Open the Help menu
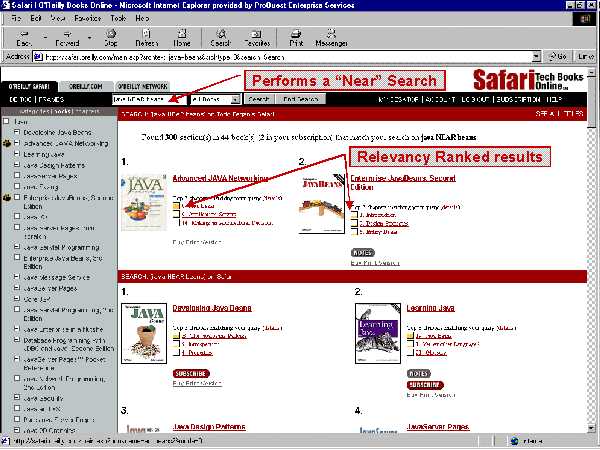 (142, 18)
